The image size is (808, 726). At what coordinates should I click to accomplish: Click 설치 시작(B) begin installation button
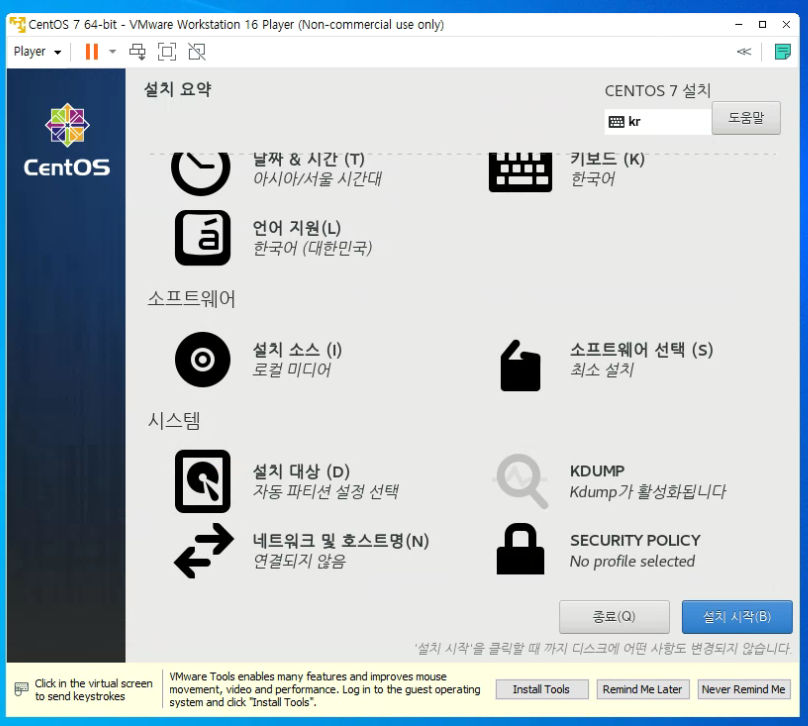pos(737,616)
